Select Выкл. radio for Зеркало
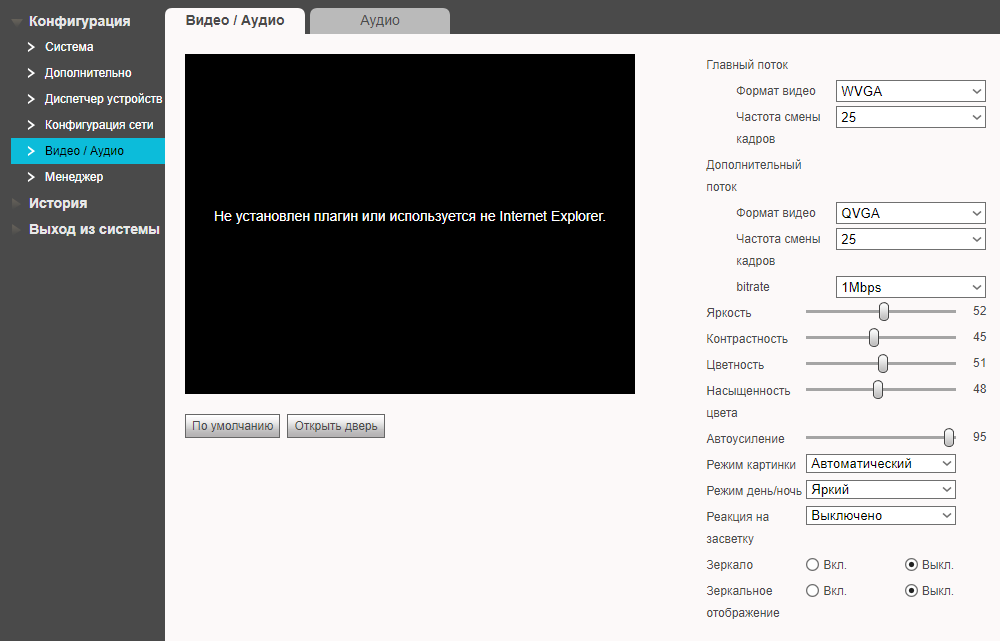1000x641 pixels. (x=911, y=565)
